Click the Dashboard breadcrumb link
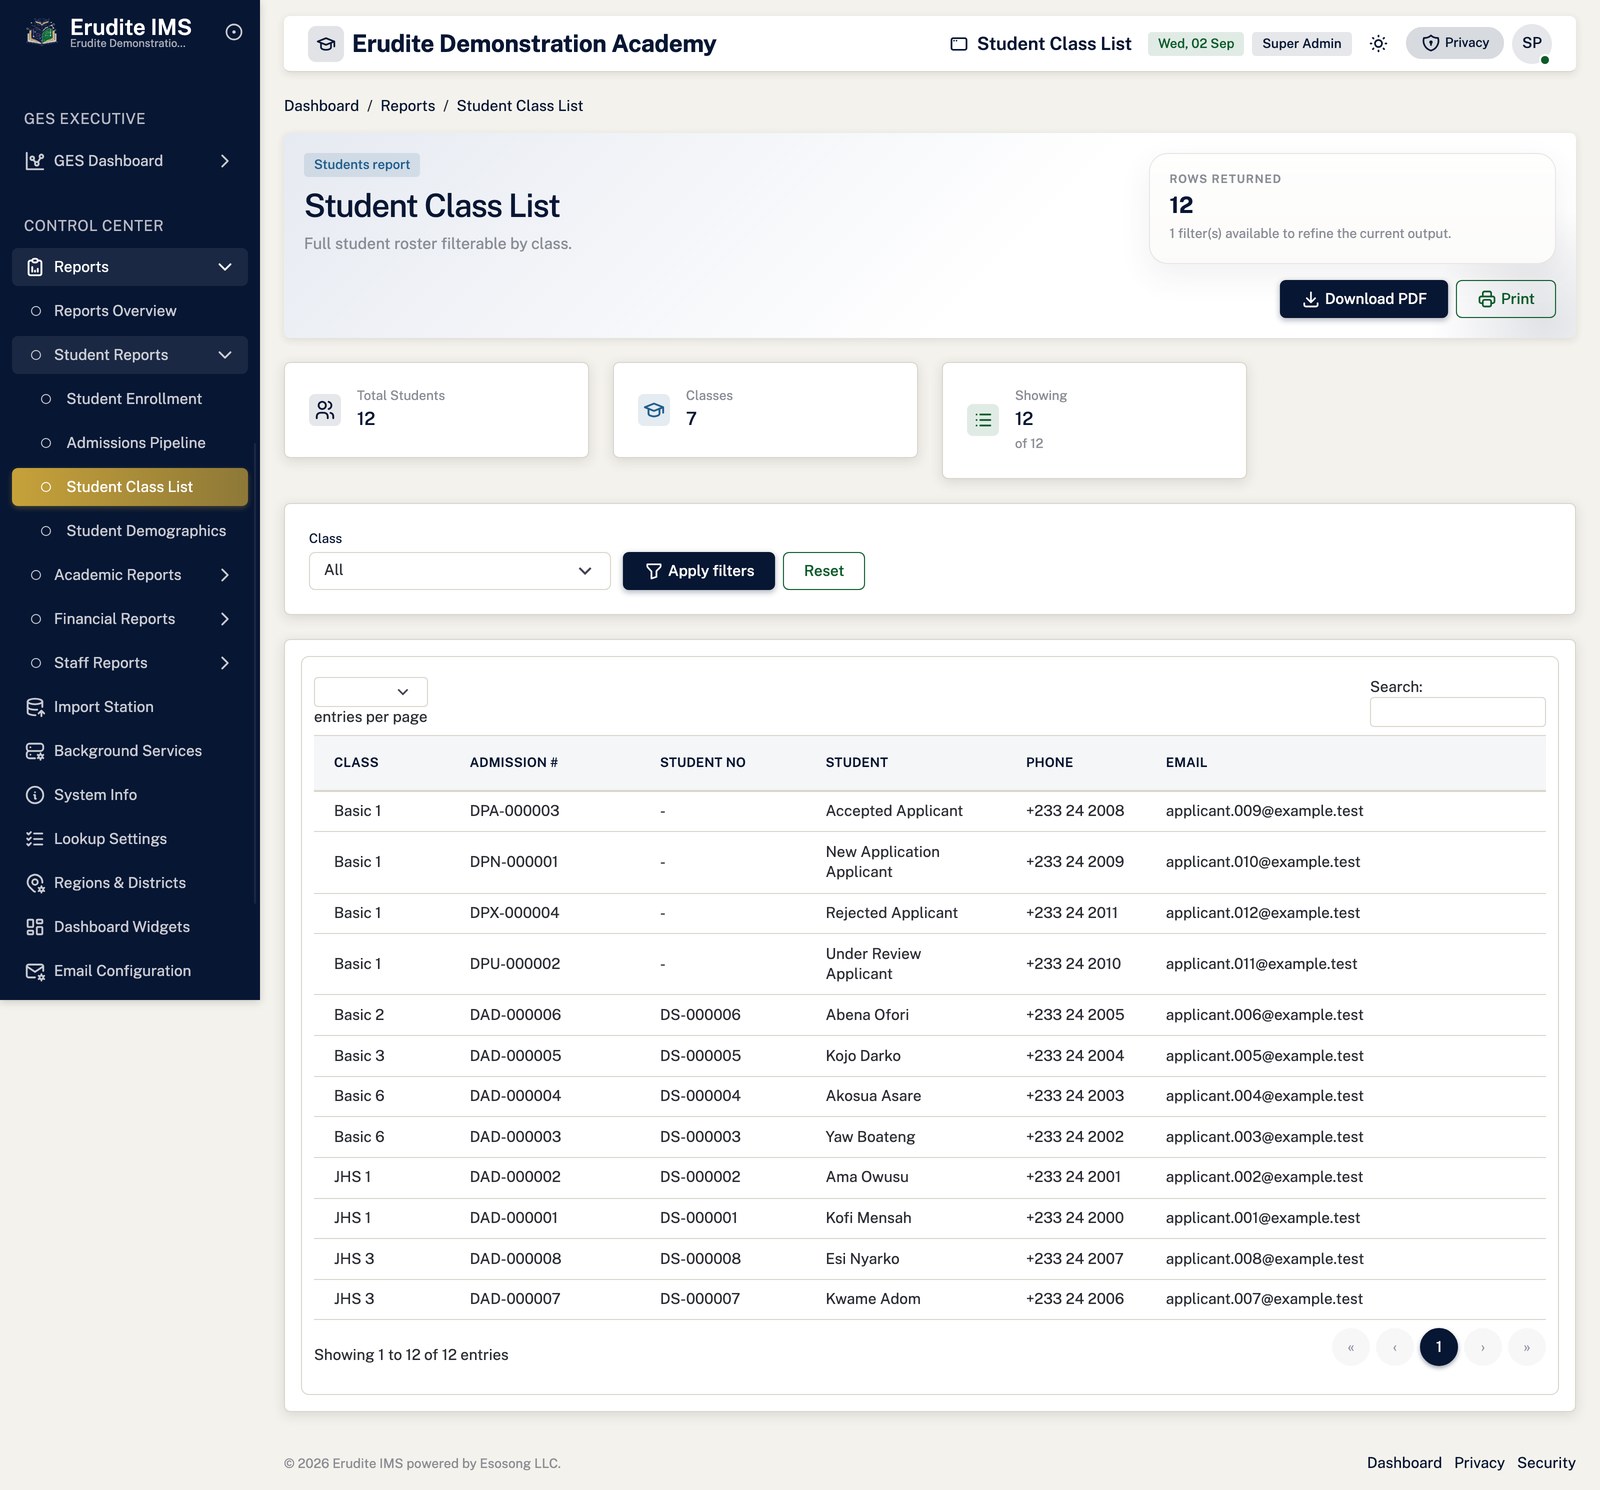Screen dimensions: 1600x1490 pyautogui.click(x=321, y=106)
